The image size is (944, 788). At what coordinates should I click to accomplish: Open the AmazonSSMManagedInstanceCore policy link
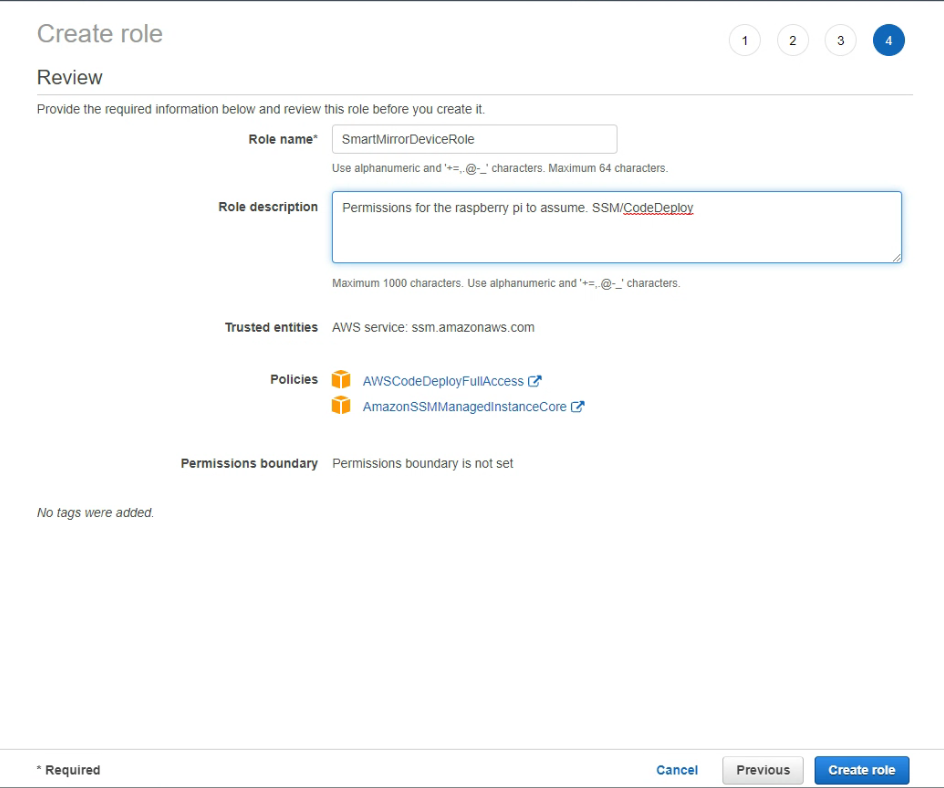pos(464,406)
